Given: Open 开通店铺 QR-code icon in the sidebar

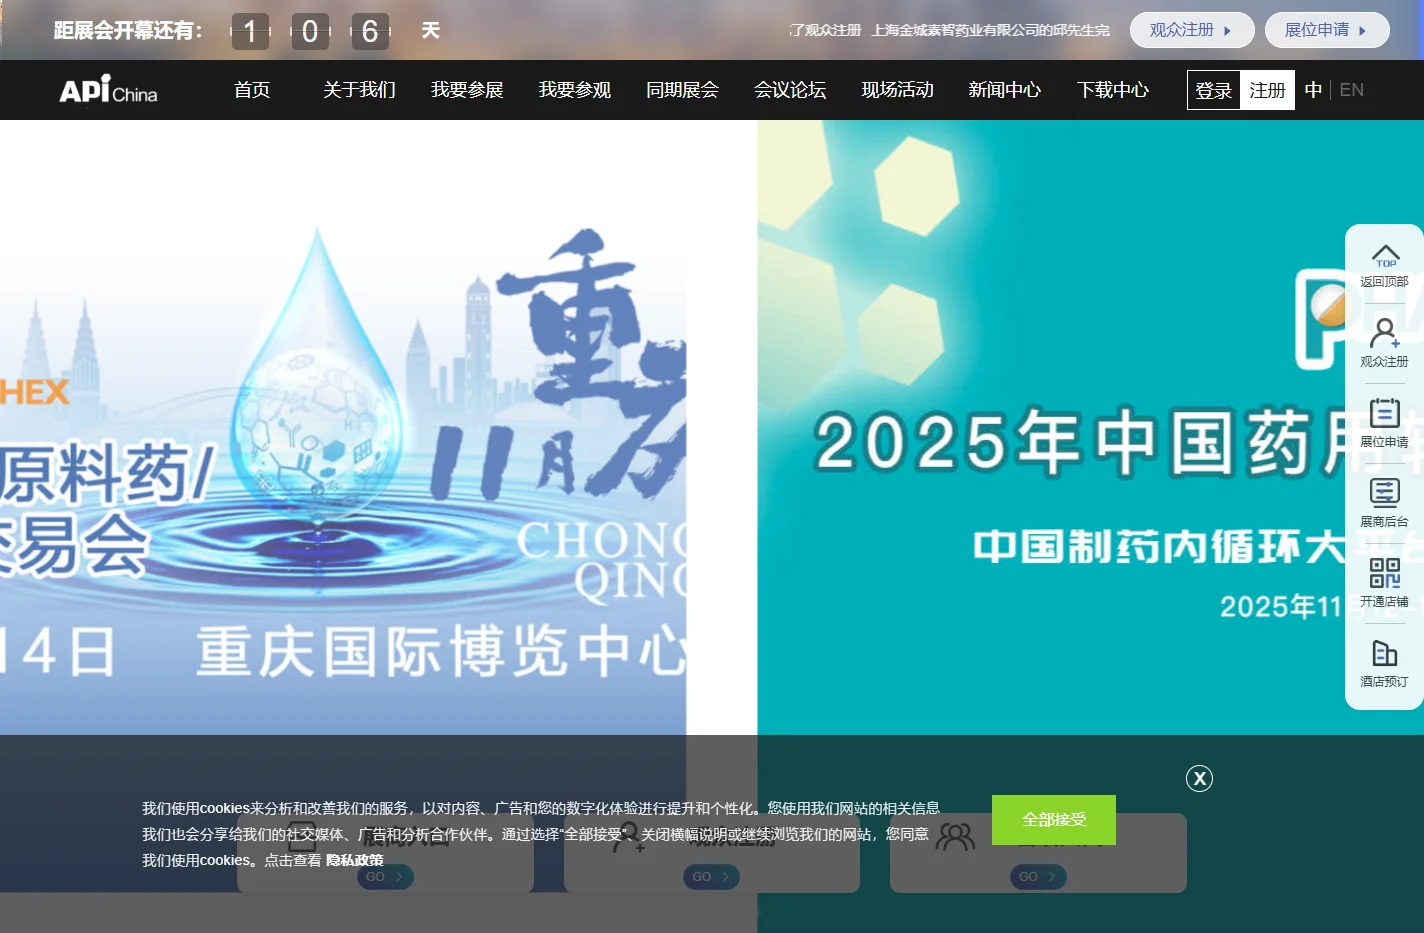Looking at the screenshot, I should tap(1385, 573).
